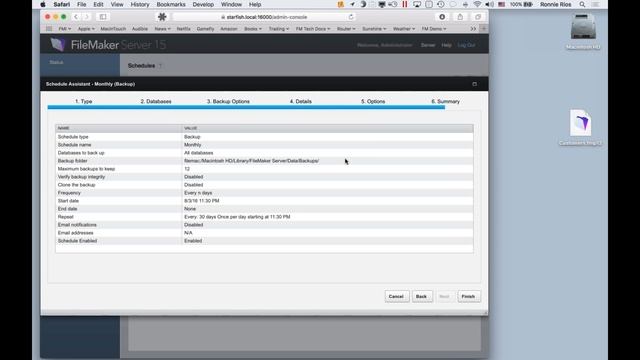Click the Log Out link

pyautogui.click(x=466, y=45)
